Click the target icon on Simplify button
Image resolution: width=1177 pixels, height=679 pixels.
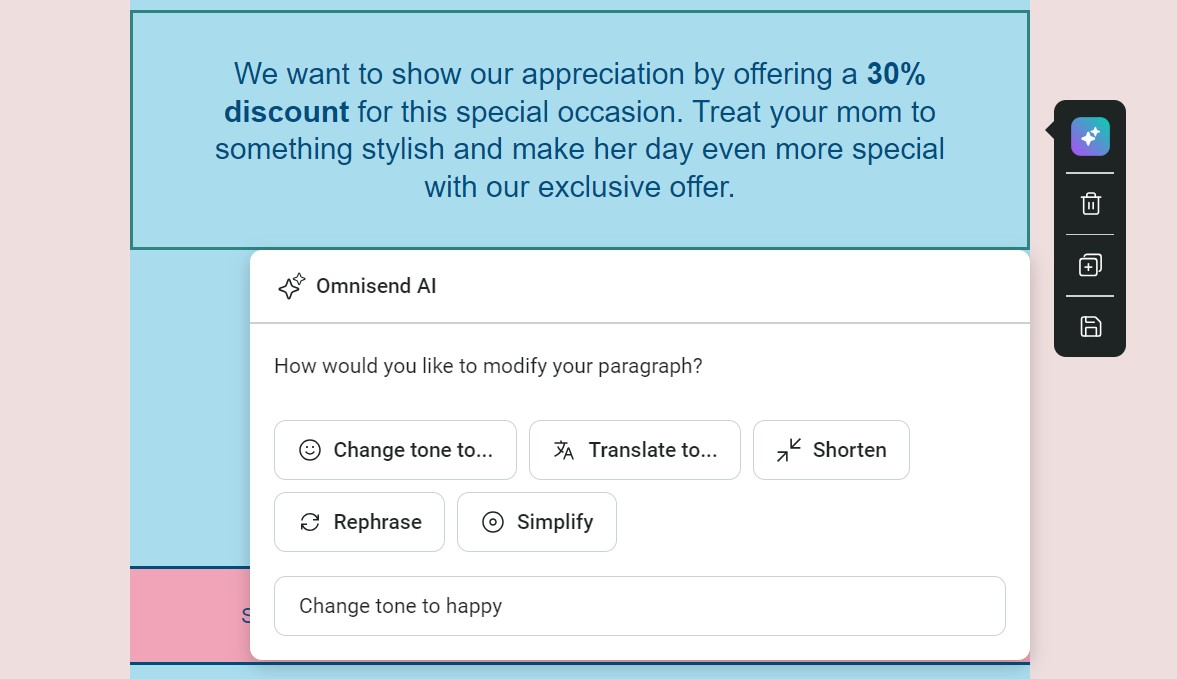492,521
